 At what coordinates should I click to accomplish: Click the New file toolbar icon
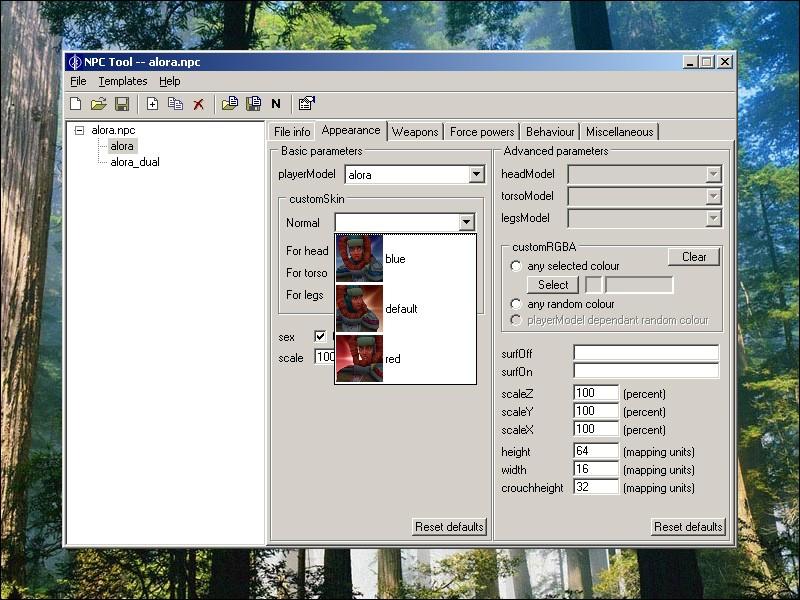(x=76, y=104)
